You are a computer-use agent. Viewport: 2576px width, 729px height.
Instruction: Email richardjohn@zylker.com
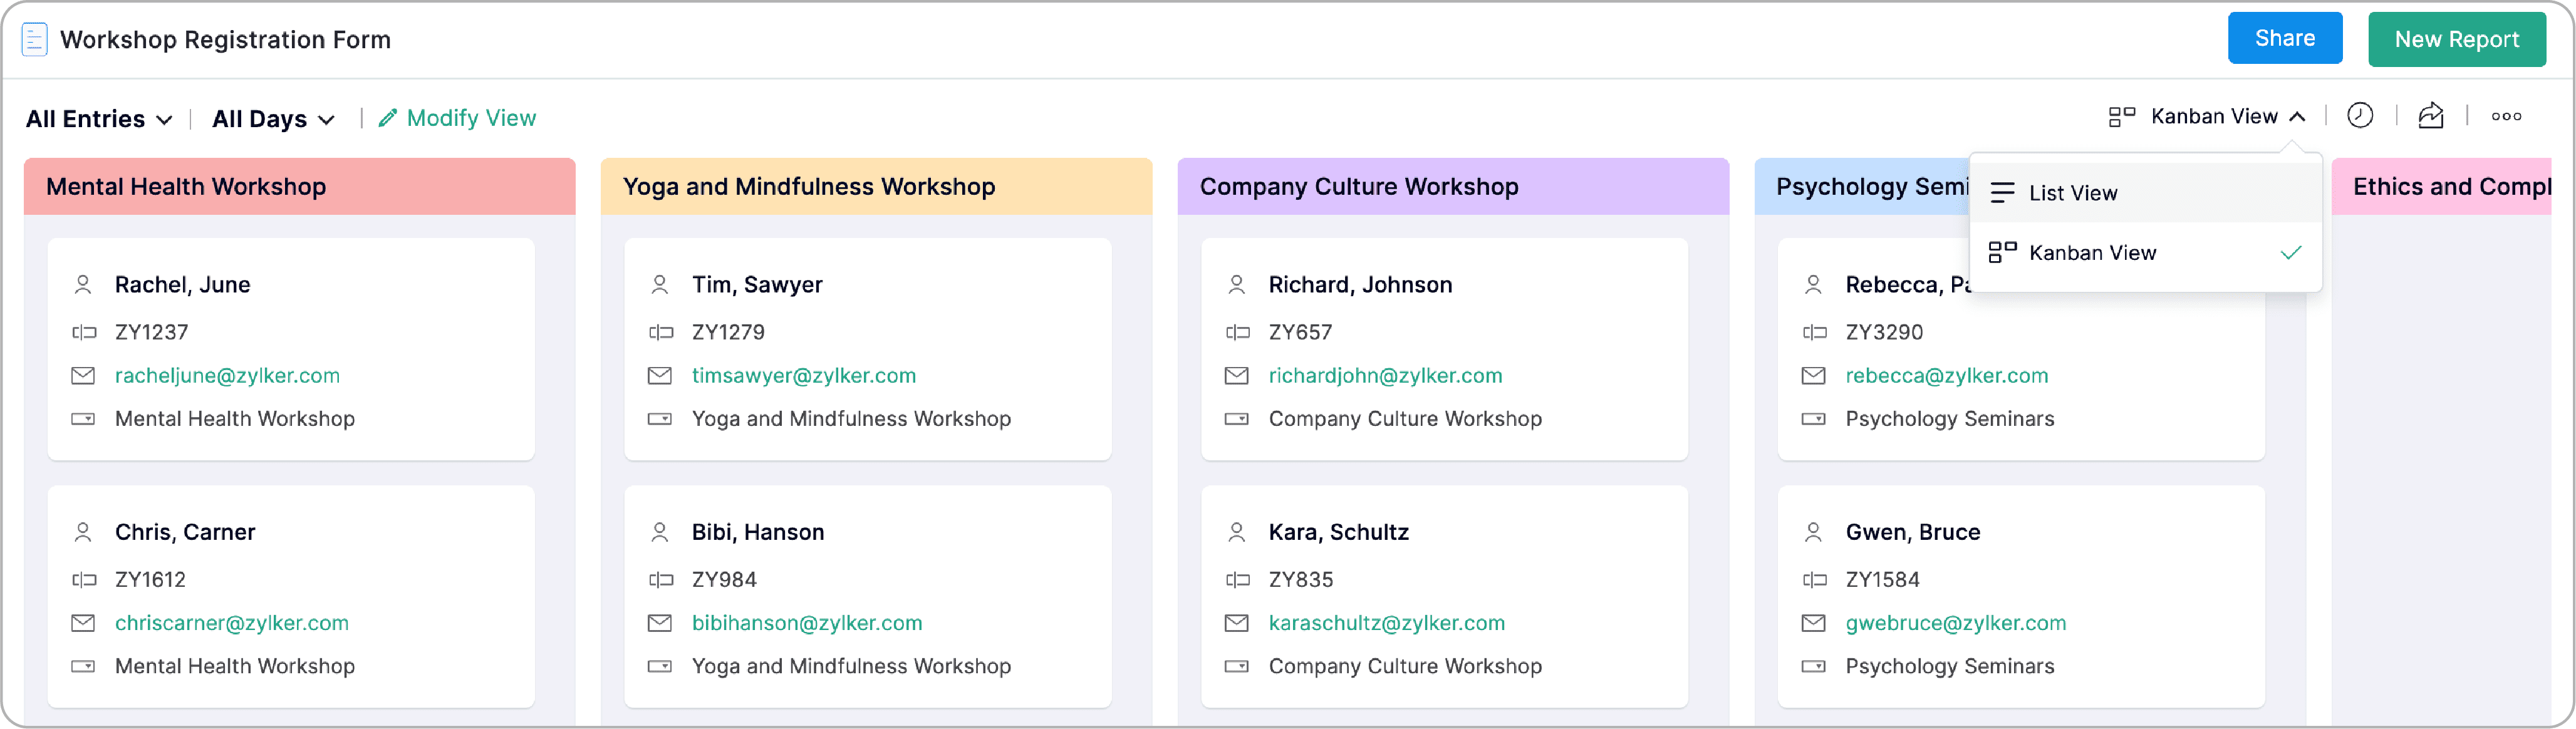[x=1385, y=376]
